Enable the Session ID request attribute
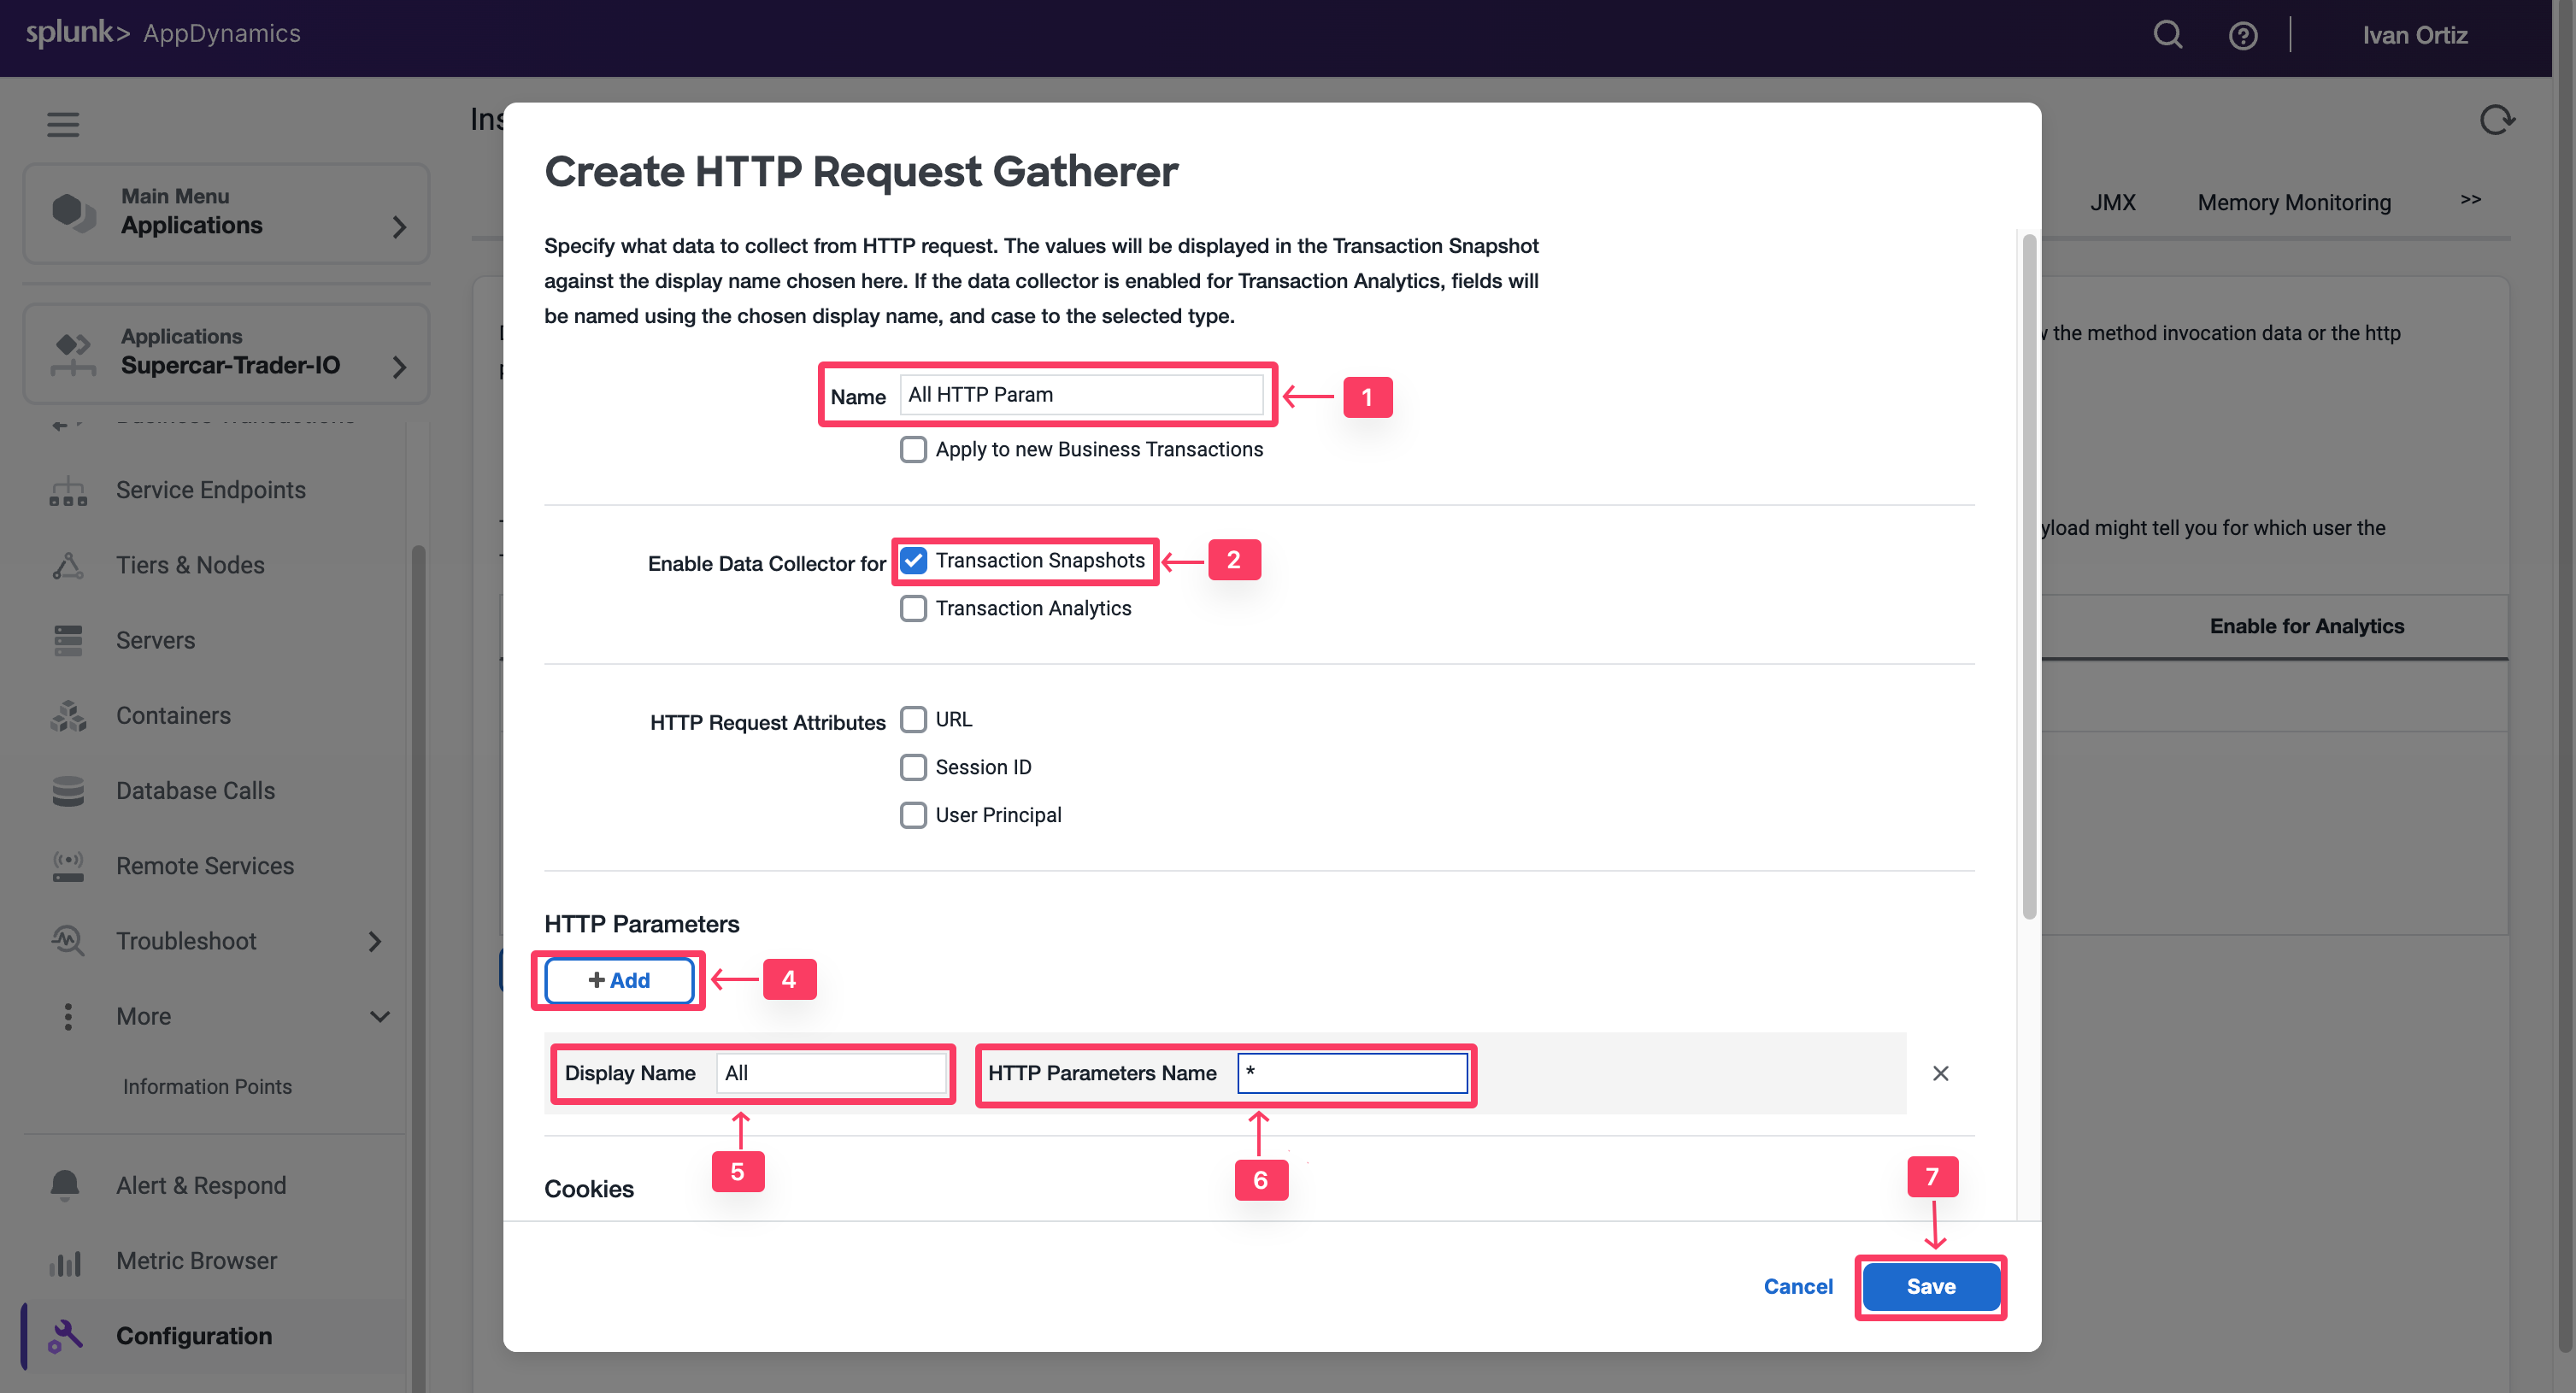This screenshot has height=1393, width=2576. (x=912, y=767)
